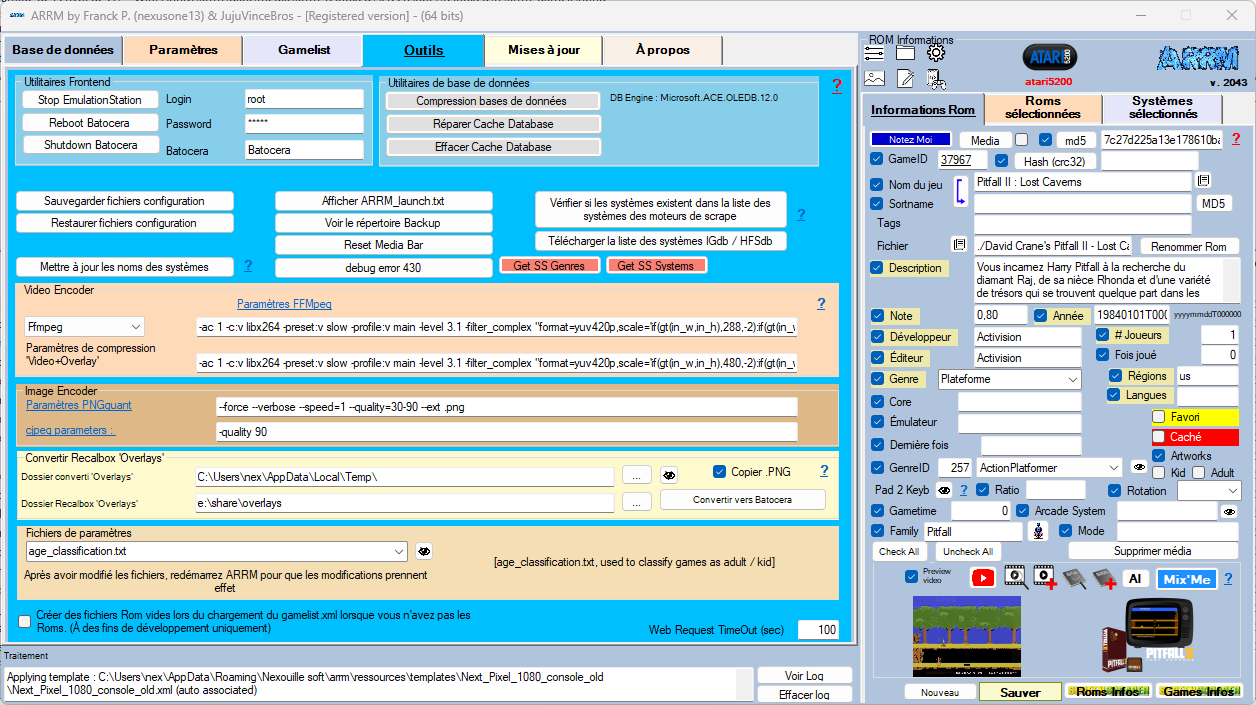1256x705 pixels.
Task: Click the picture icon below the sliders icon
Action: 874,78
